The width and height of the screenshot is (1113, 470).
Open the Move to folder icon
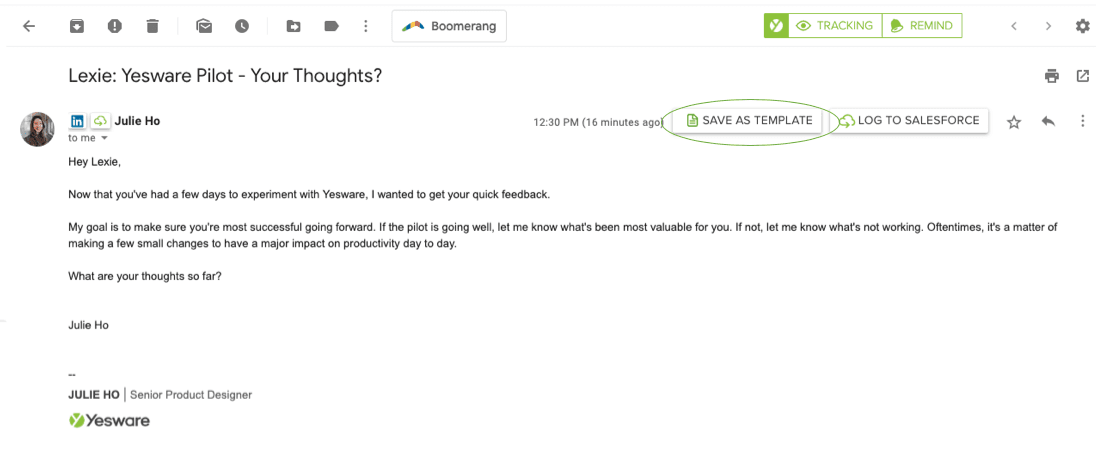click(x=293, y=26)
